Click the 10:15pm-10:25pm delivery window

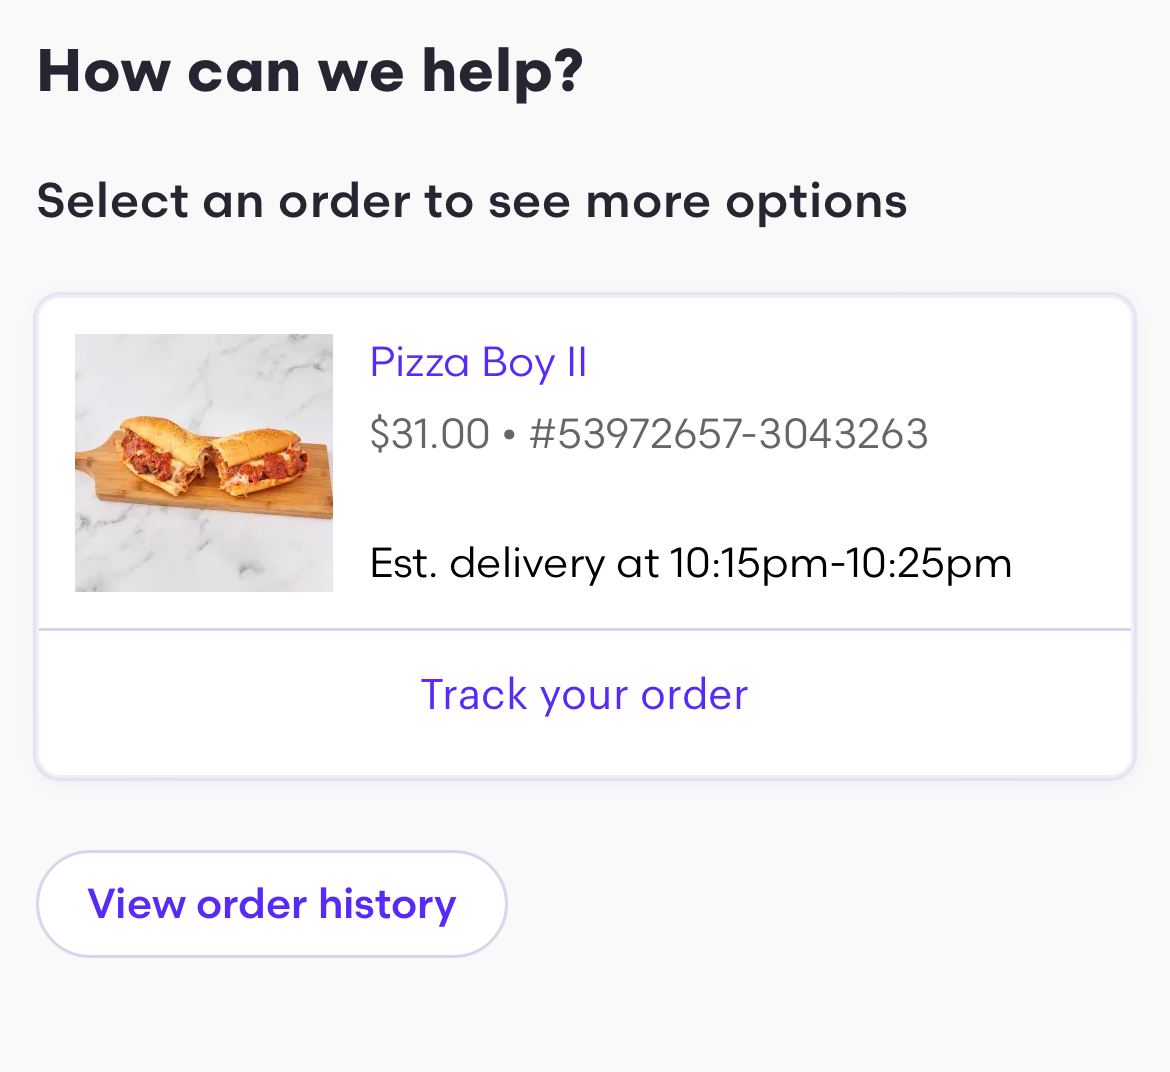point(841,563)
